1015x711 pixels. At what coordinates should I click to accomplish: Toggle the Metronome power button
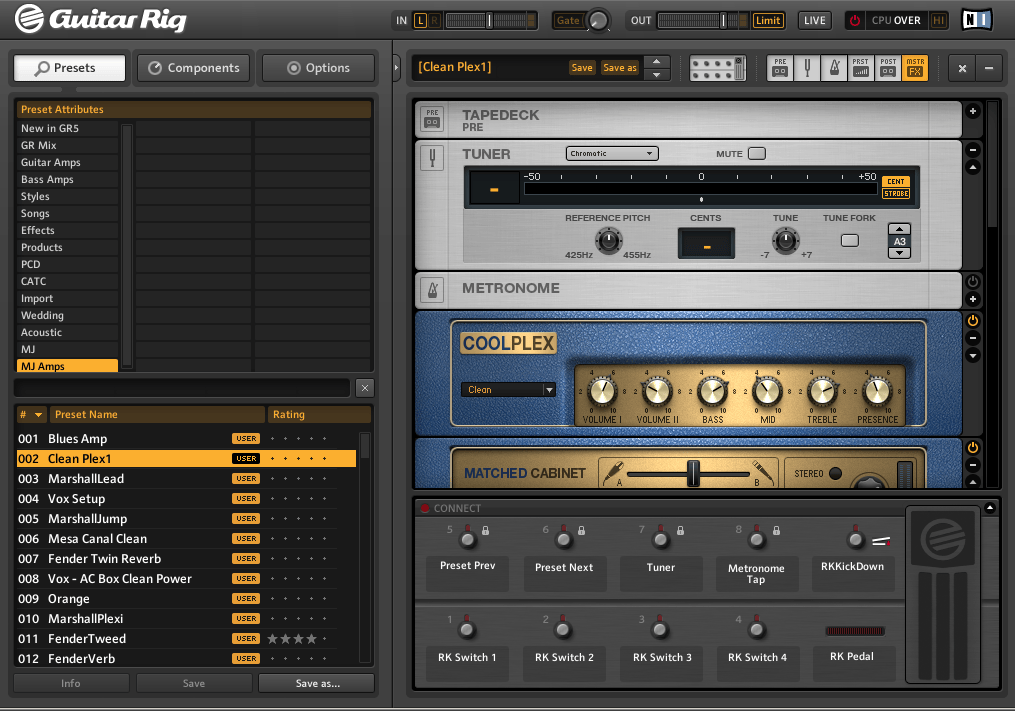point(972,282)
